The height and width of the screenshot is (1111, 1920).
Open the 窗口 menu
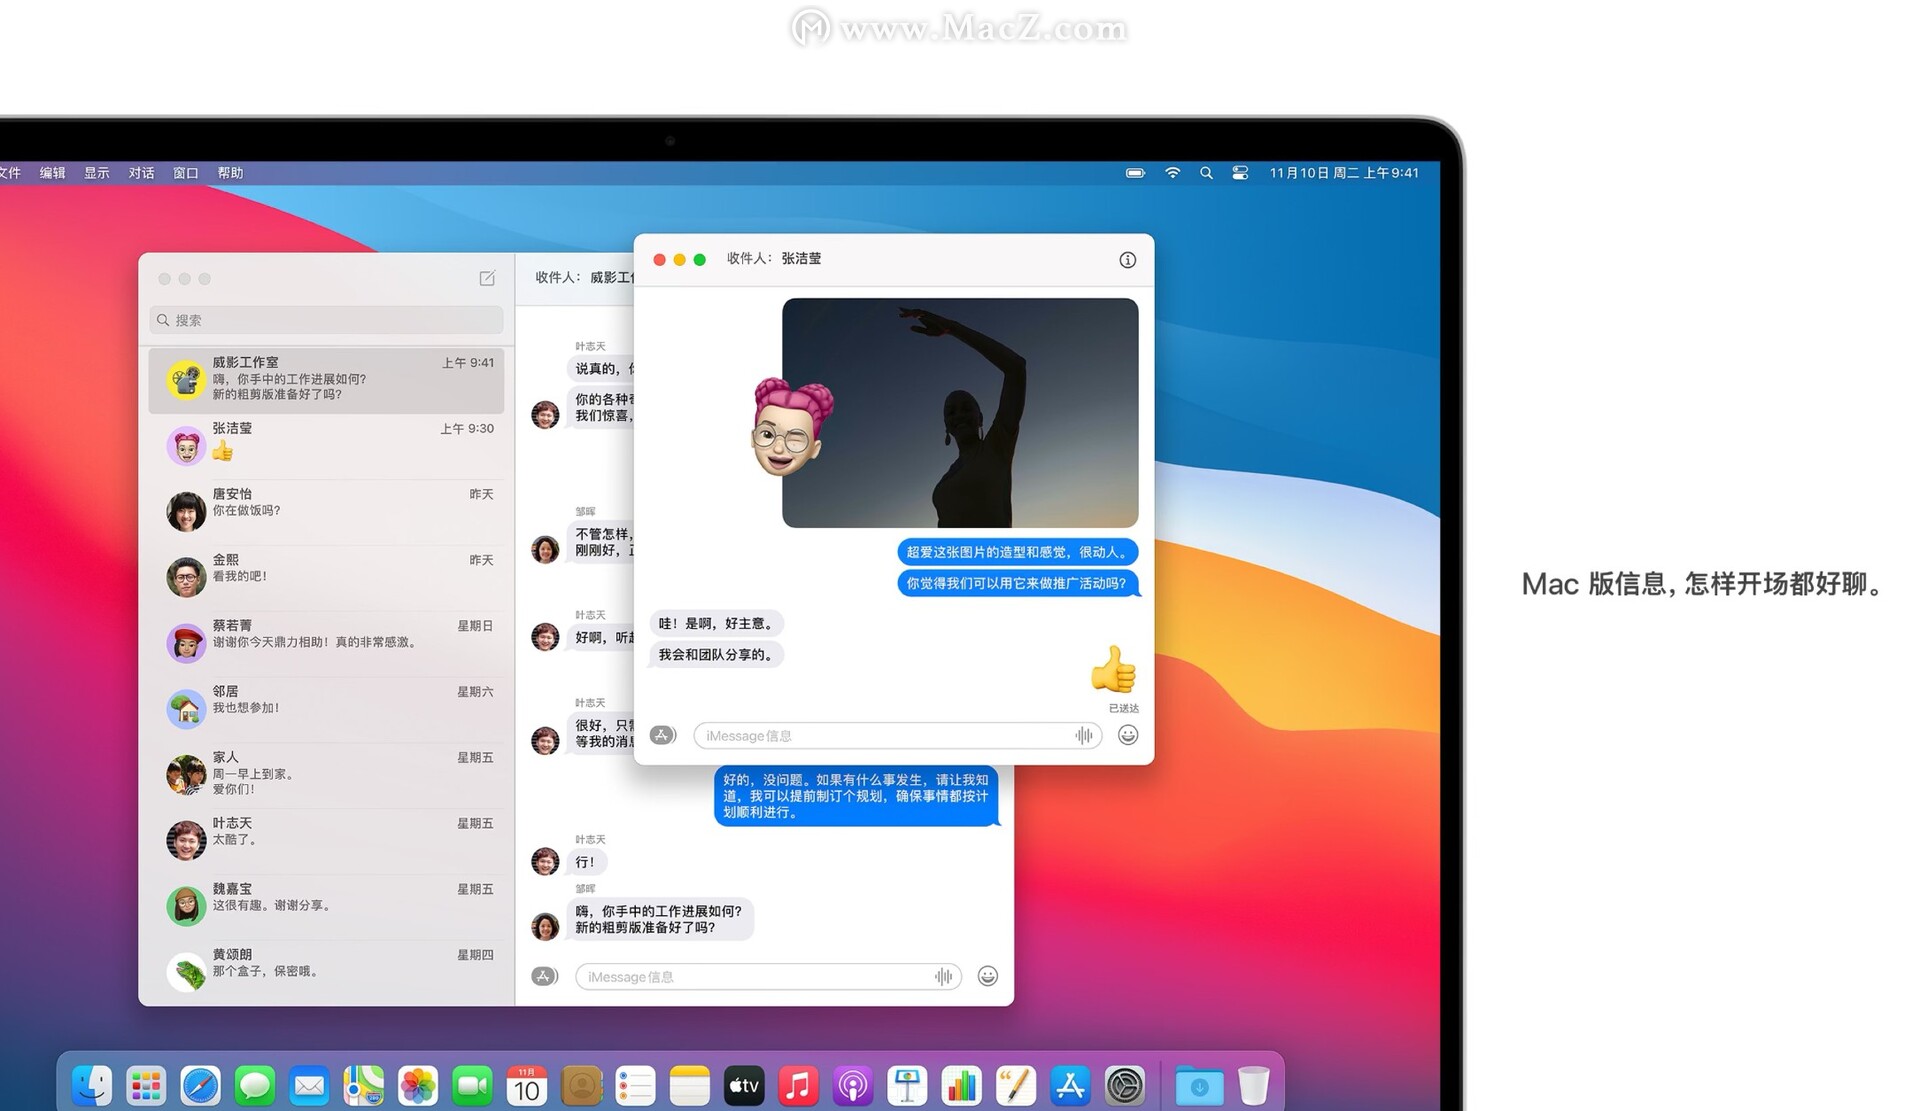(185, 173)
